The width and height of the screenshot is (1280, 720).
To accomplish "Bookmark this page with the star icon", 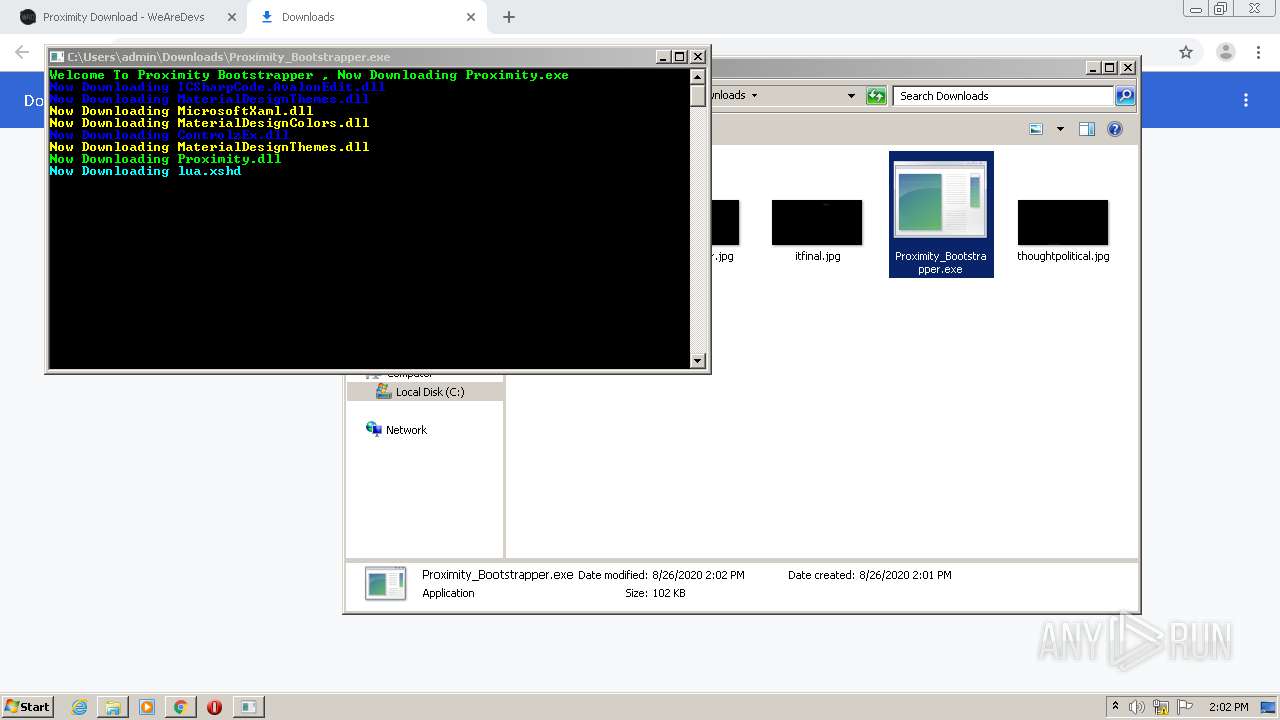I will coord(1186,52).
